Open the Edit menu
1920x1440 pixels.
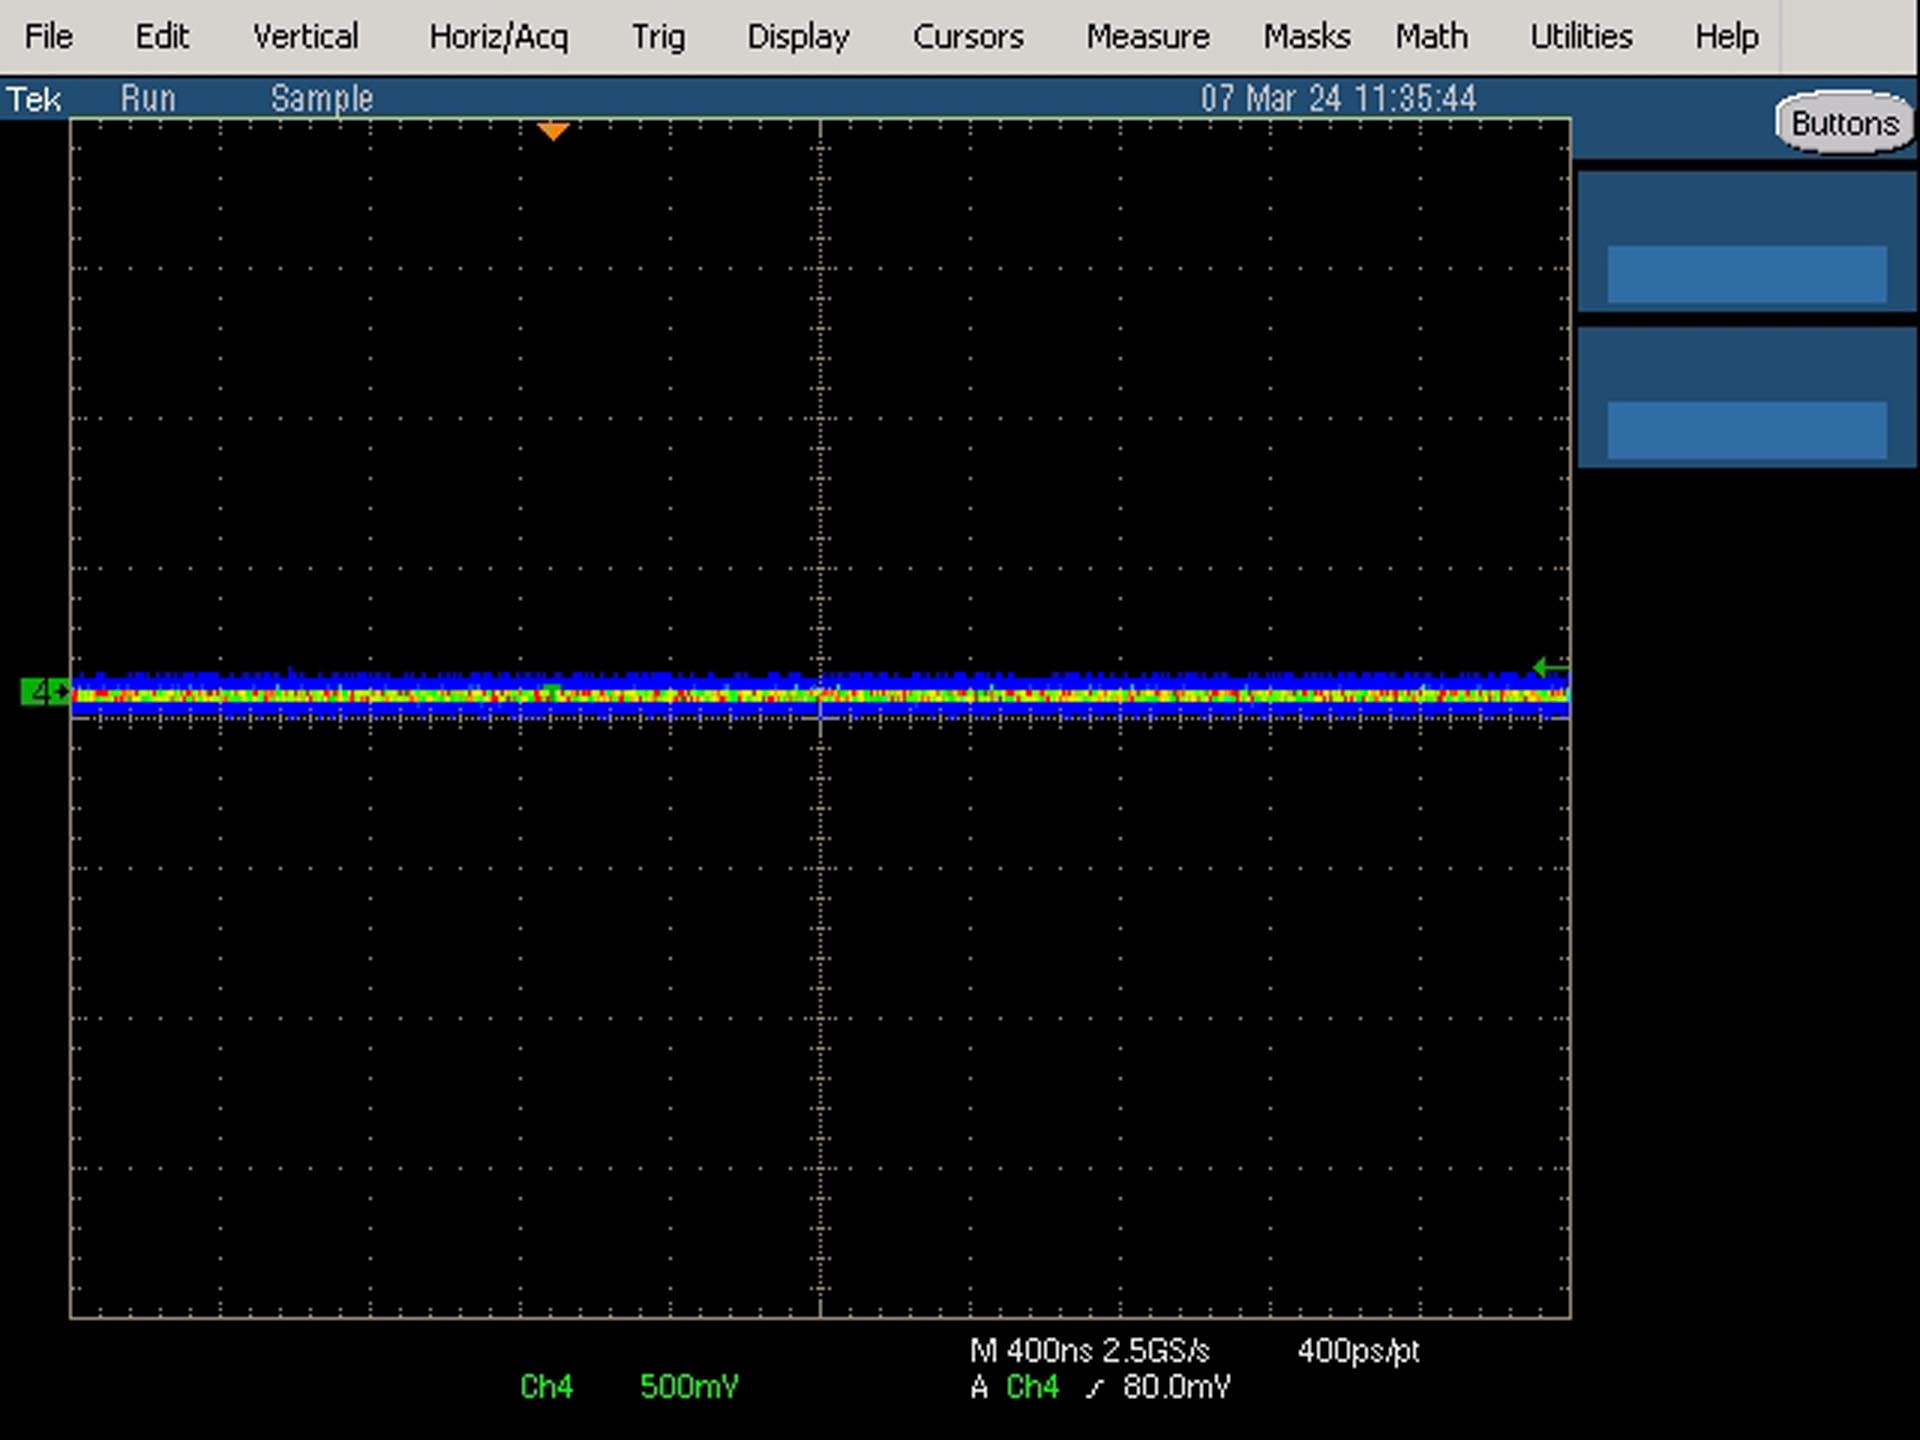(162, 37)
